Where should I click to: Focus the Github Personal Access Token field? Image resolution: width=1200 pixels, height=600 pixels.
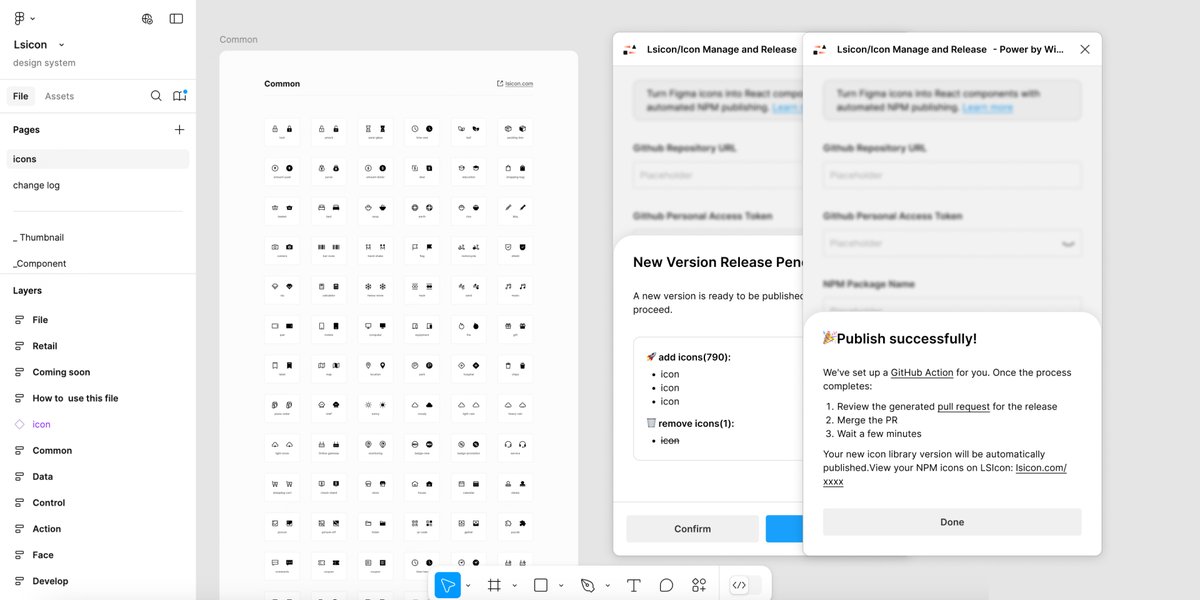(952, 243)
